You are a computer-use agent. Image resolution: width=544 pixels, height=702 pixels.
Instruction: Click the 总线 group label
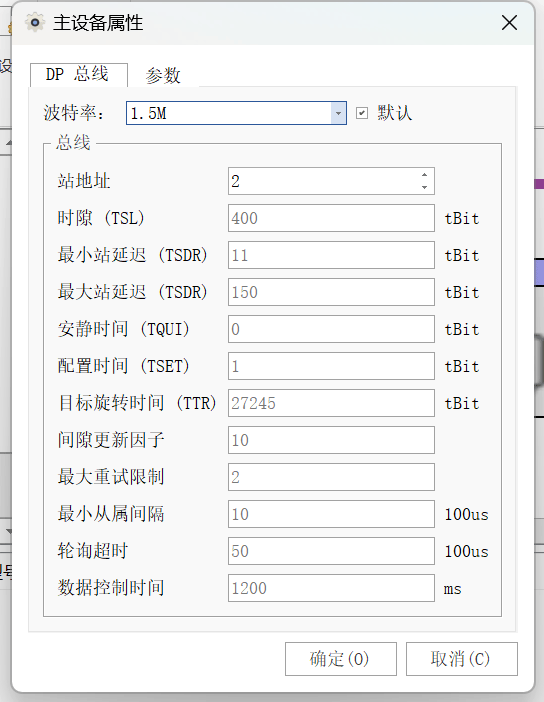(73, 143)
